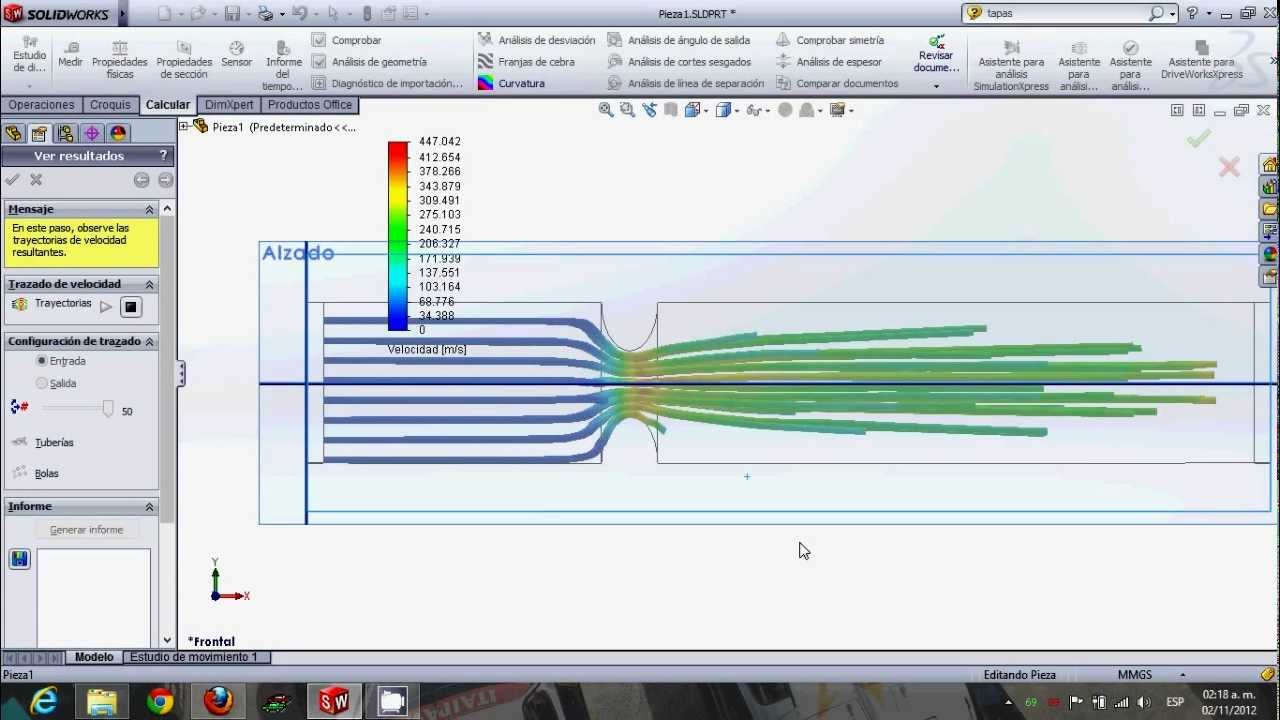The image size is (1280, 720).
Task: Launch Franjas de cebra analysis
Action: coord(526,62)
